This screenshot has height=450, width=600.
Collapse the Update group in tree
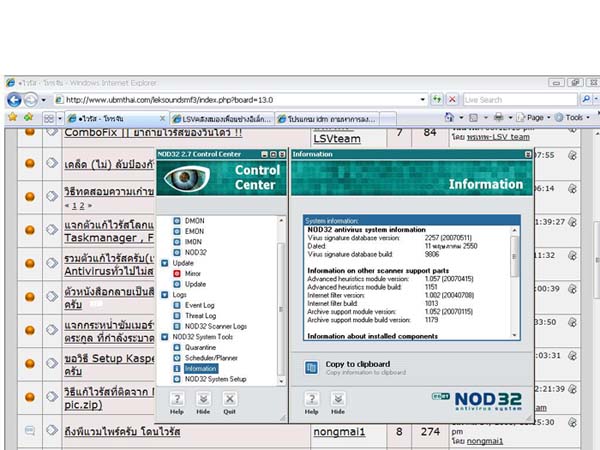[x=165, y=263]
